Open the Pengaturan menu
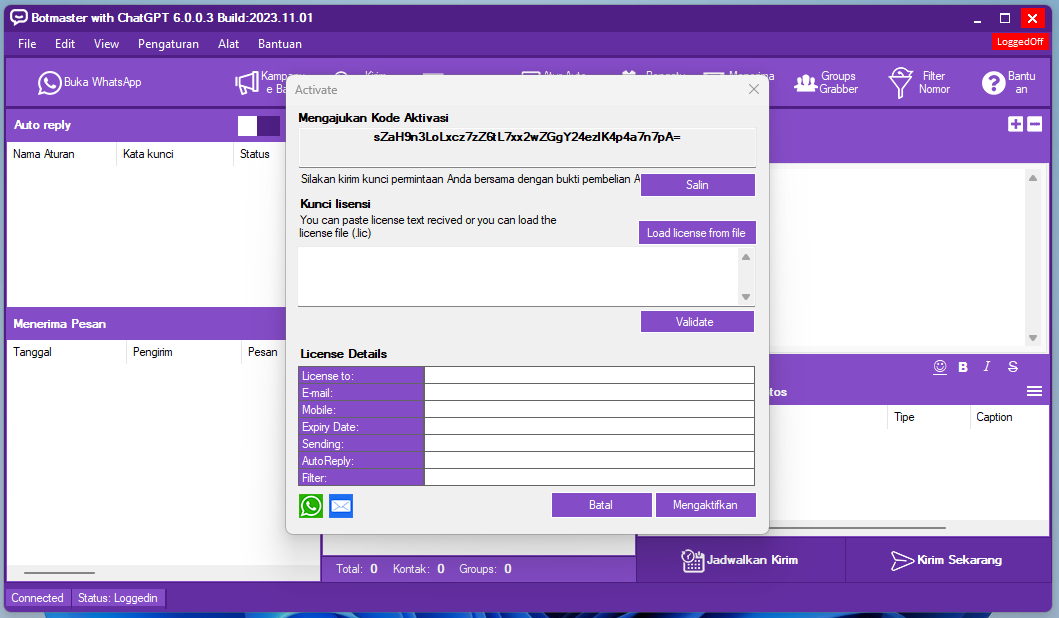 pyautogui.click(x=168, y=44)
